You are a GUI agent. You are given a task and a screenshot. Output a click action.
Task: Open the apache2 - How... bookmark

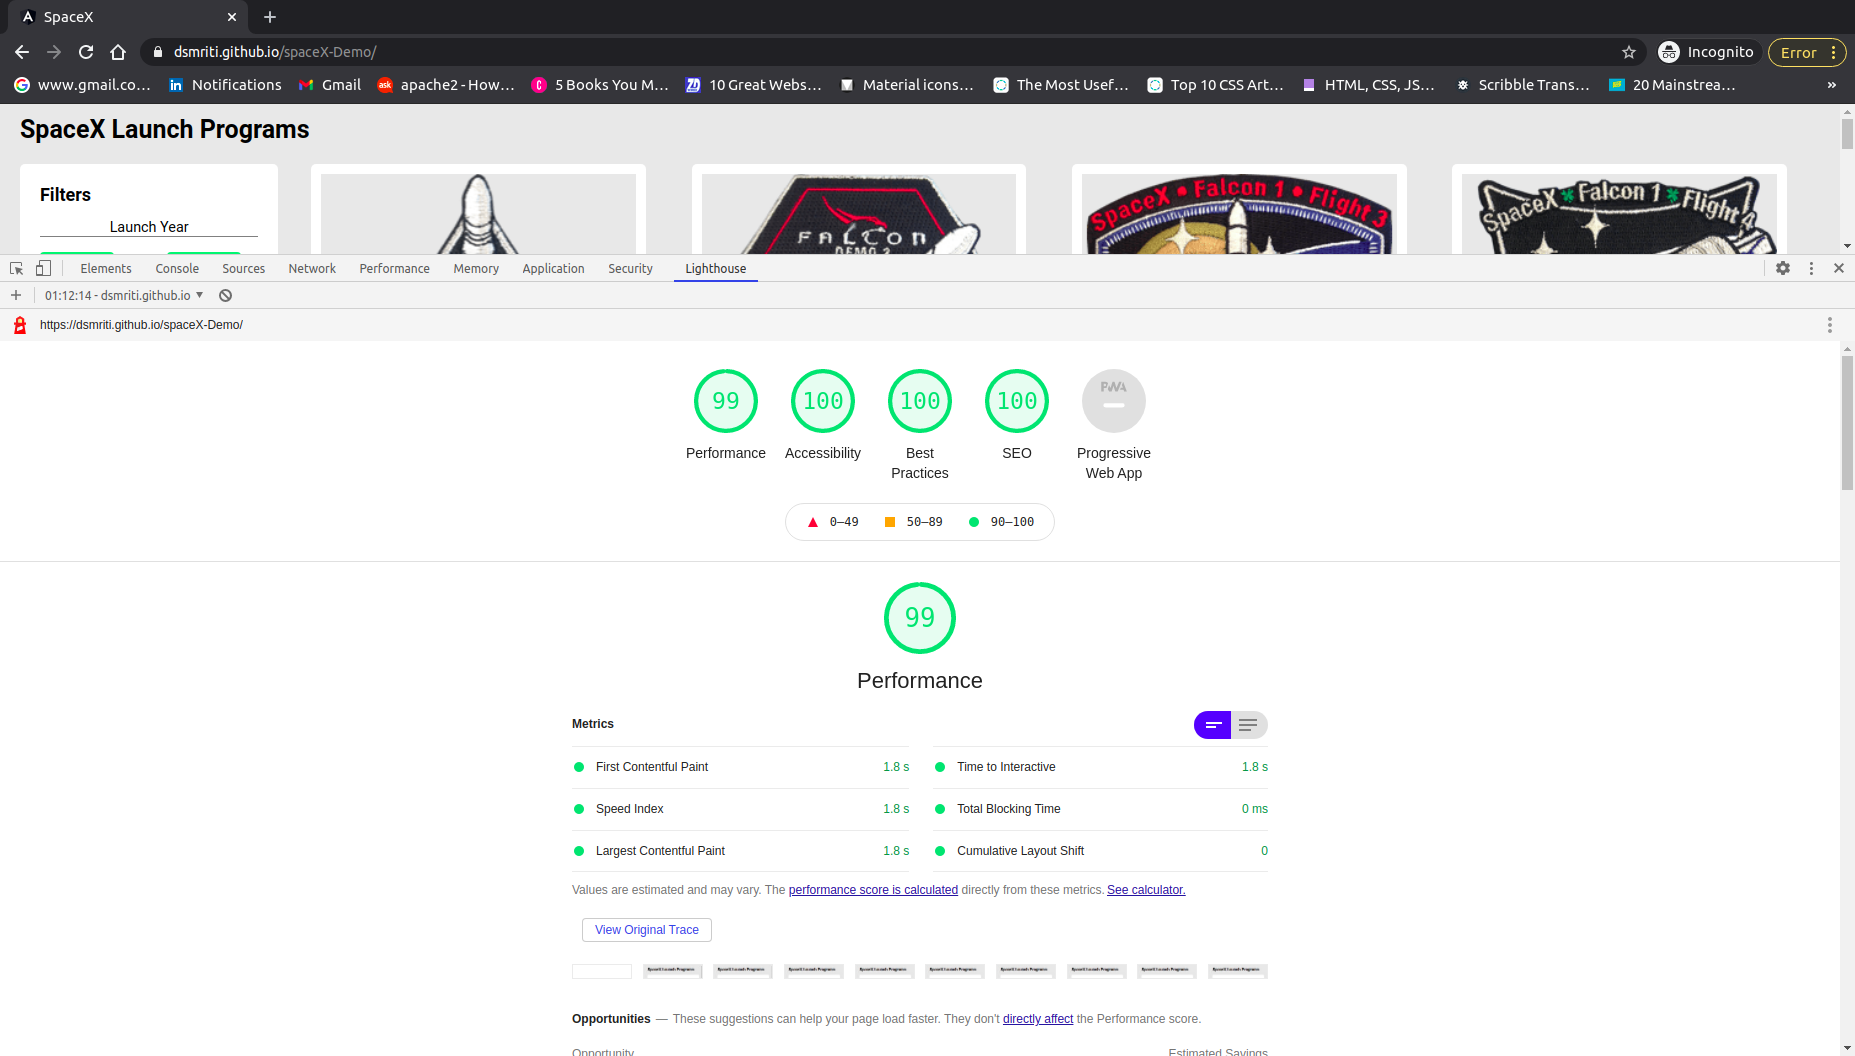click(x=446, y=85)
